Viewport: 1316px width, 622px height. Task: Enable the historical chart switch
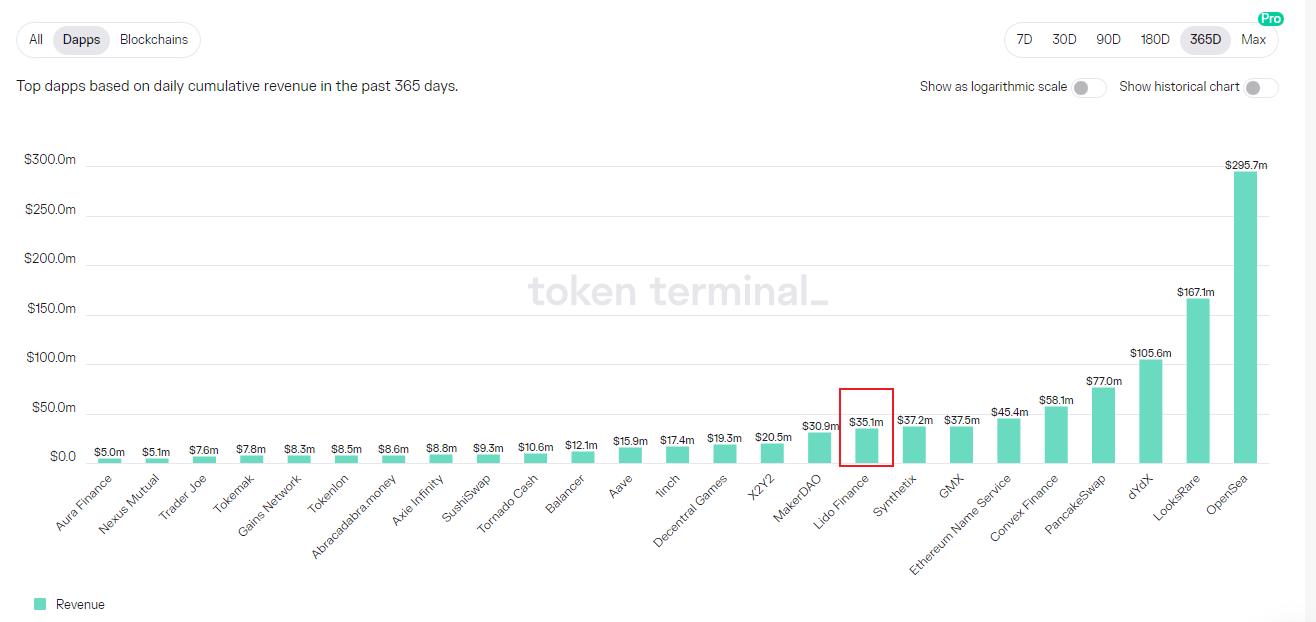[1261, 88]
